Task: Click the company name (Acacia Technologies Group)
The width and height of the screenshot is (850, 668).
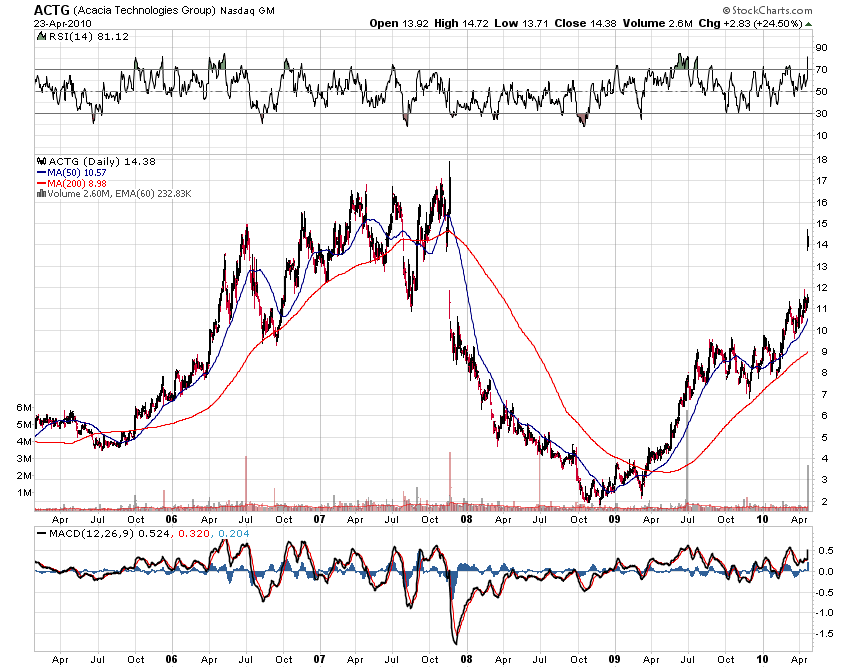Action: point(144,10)
